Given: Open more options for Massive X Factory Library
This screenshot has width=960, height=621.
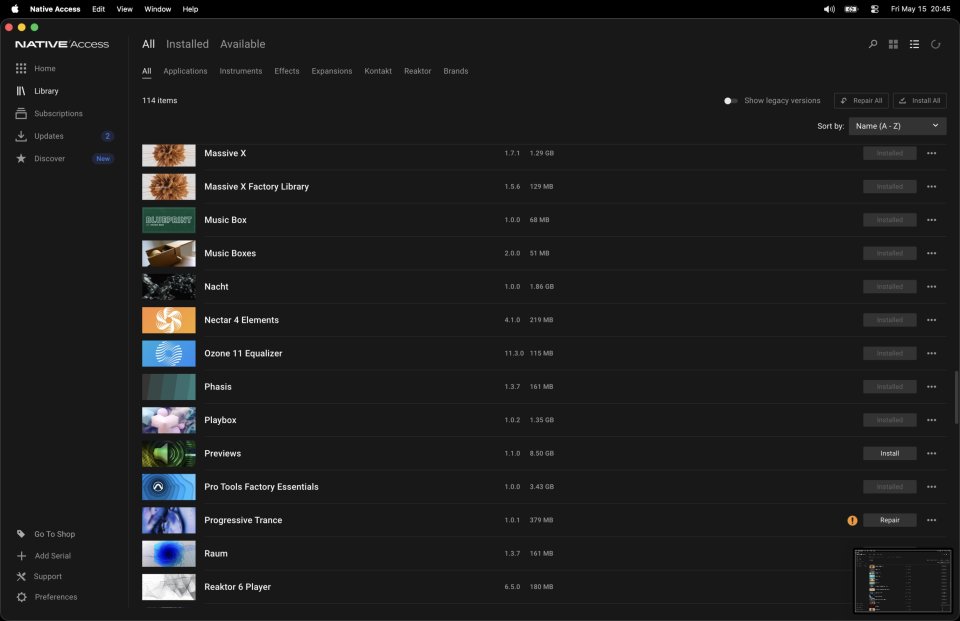Looking at the screenshot, I should pyautogui.click(x=931, y=186).
